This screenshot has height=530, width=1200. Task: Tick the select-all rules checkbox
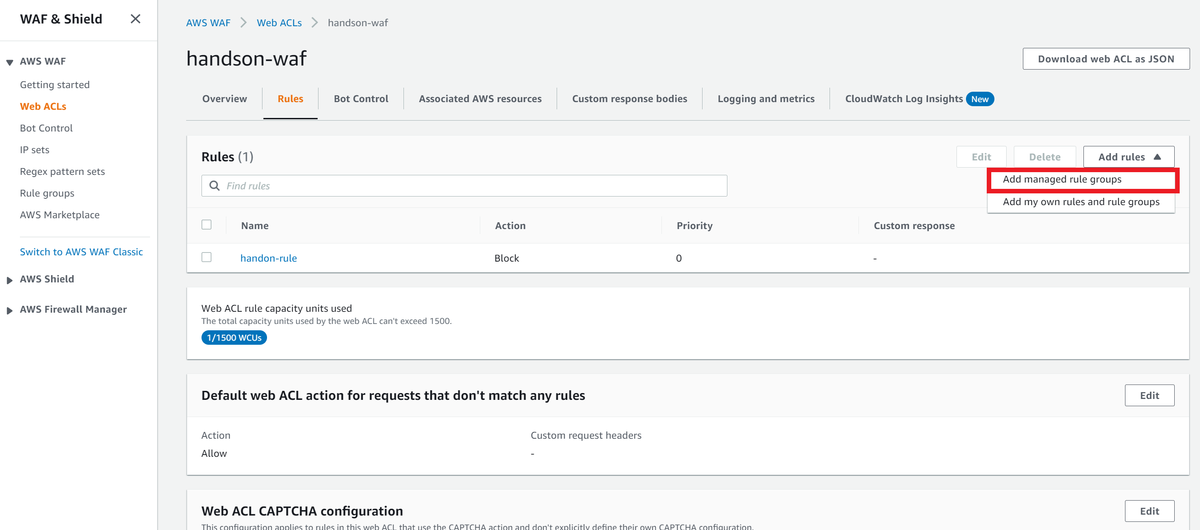point(207,225)
